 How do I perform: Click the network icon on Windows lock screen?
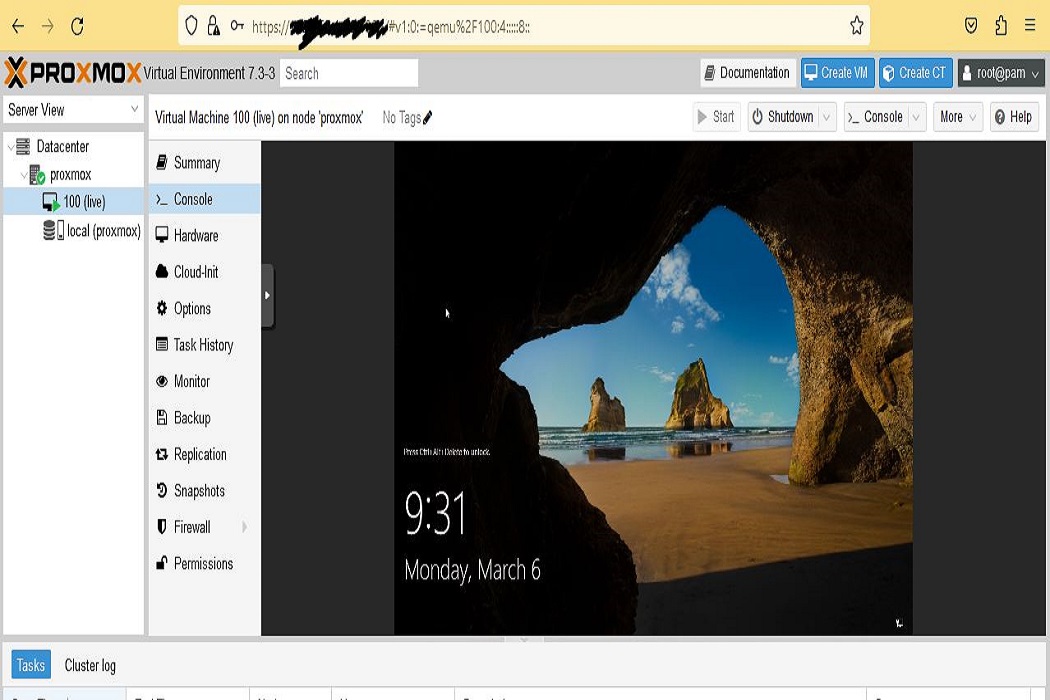pos(899,623)
